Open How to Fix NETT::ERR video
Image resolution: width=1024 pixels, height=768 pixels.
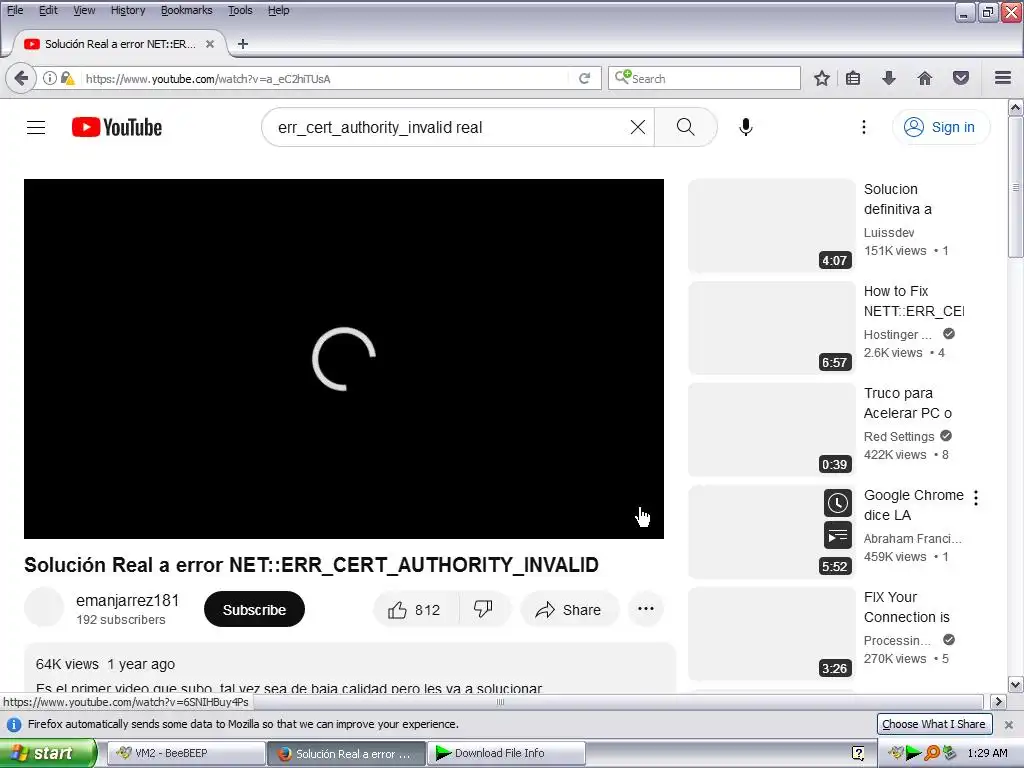click(x=913, y=301)
